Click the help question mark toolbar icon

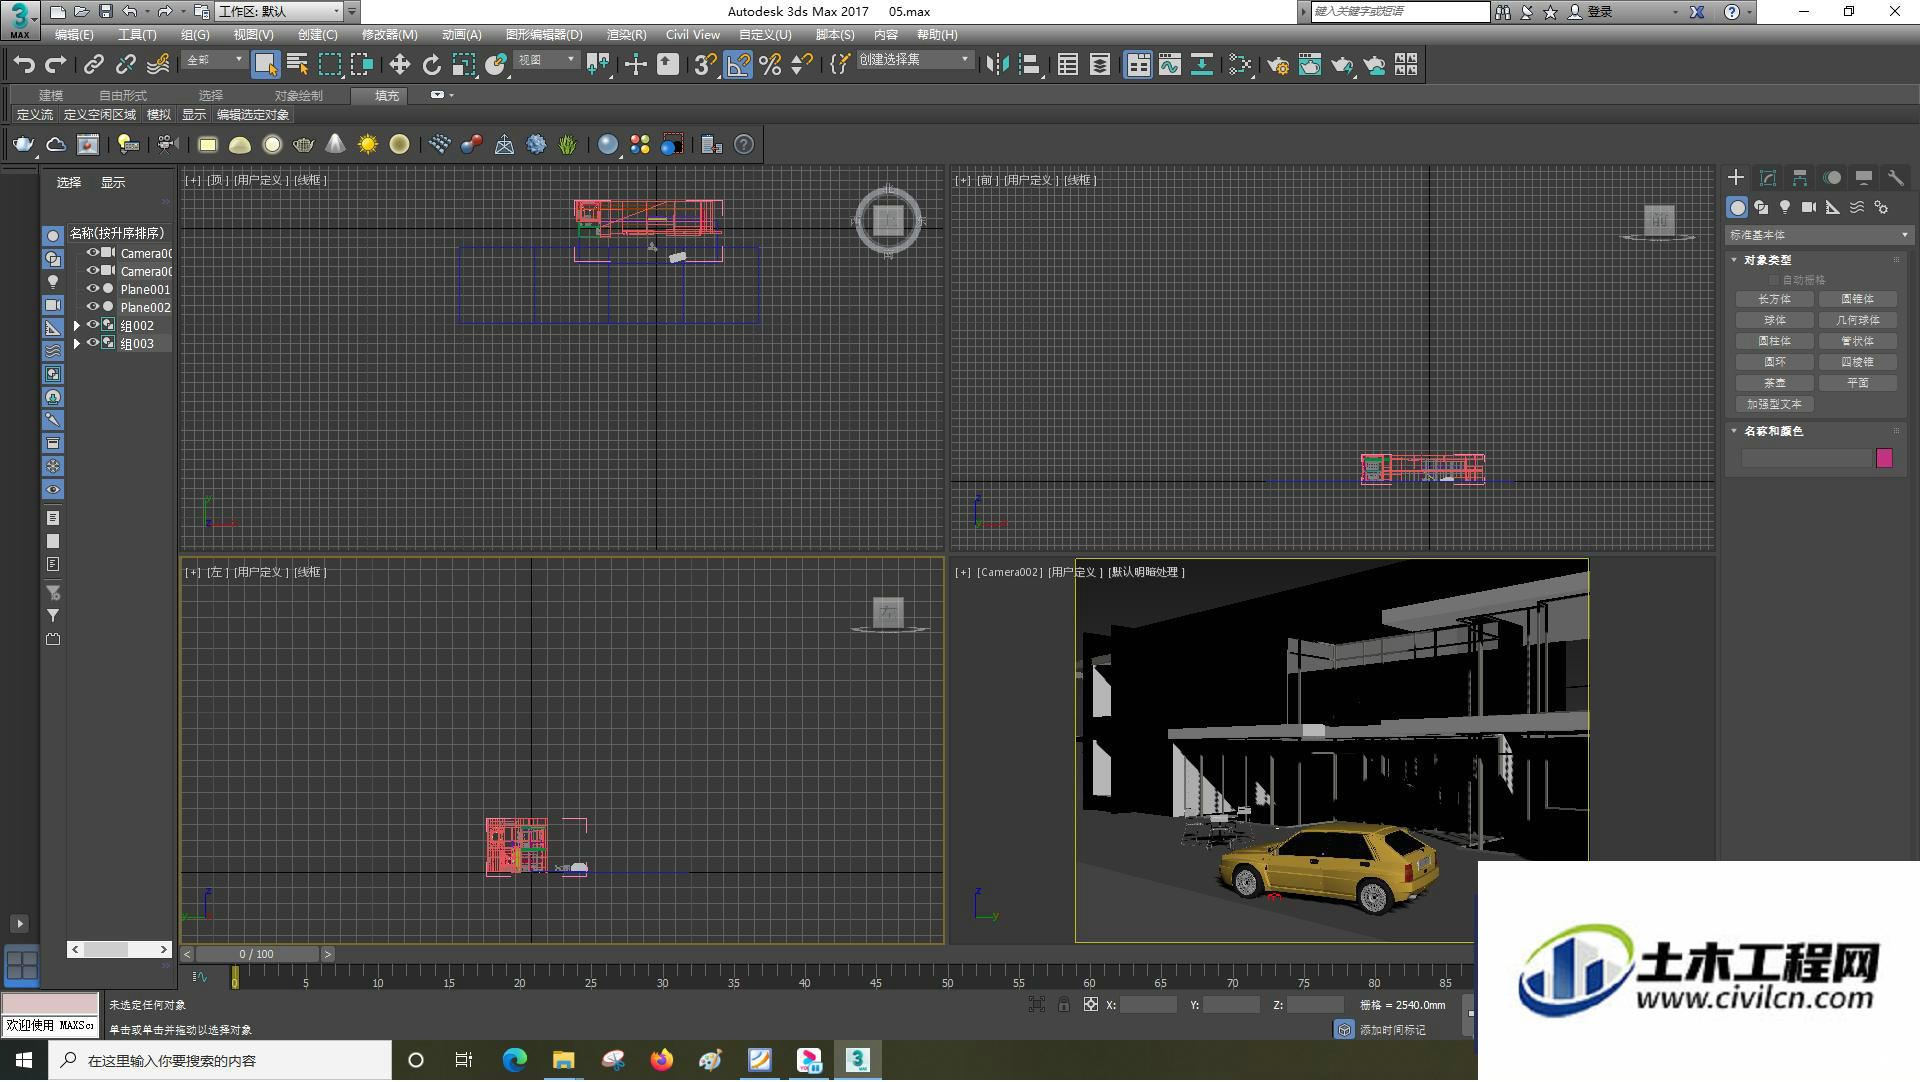(744, 145)
